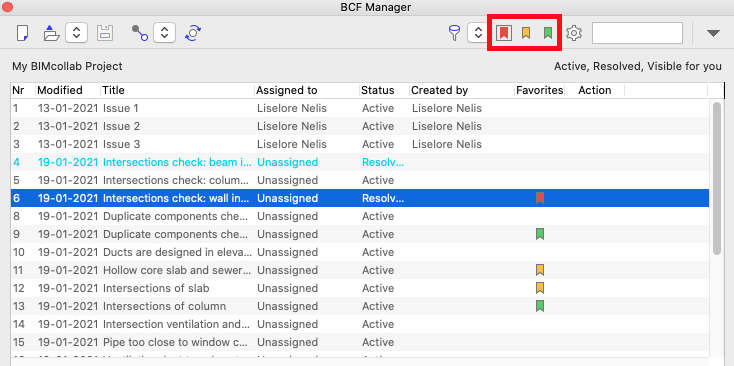The width and height of the screenshot is (734, 366).
Task: Click red bookmark on issue 6
Action: (540, 198)
